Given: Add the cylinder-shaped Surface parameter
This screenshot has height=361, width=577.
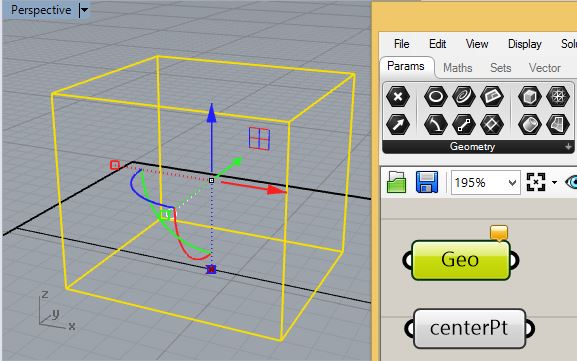Looking at the screenshot, I should pyautogui.click(x=530, y=124).
